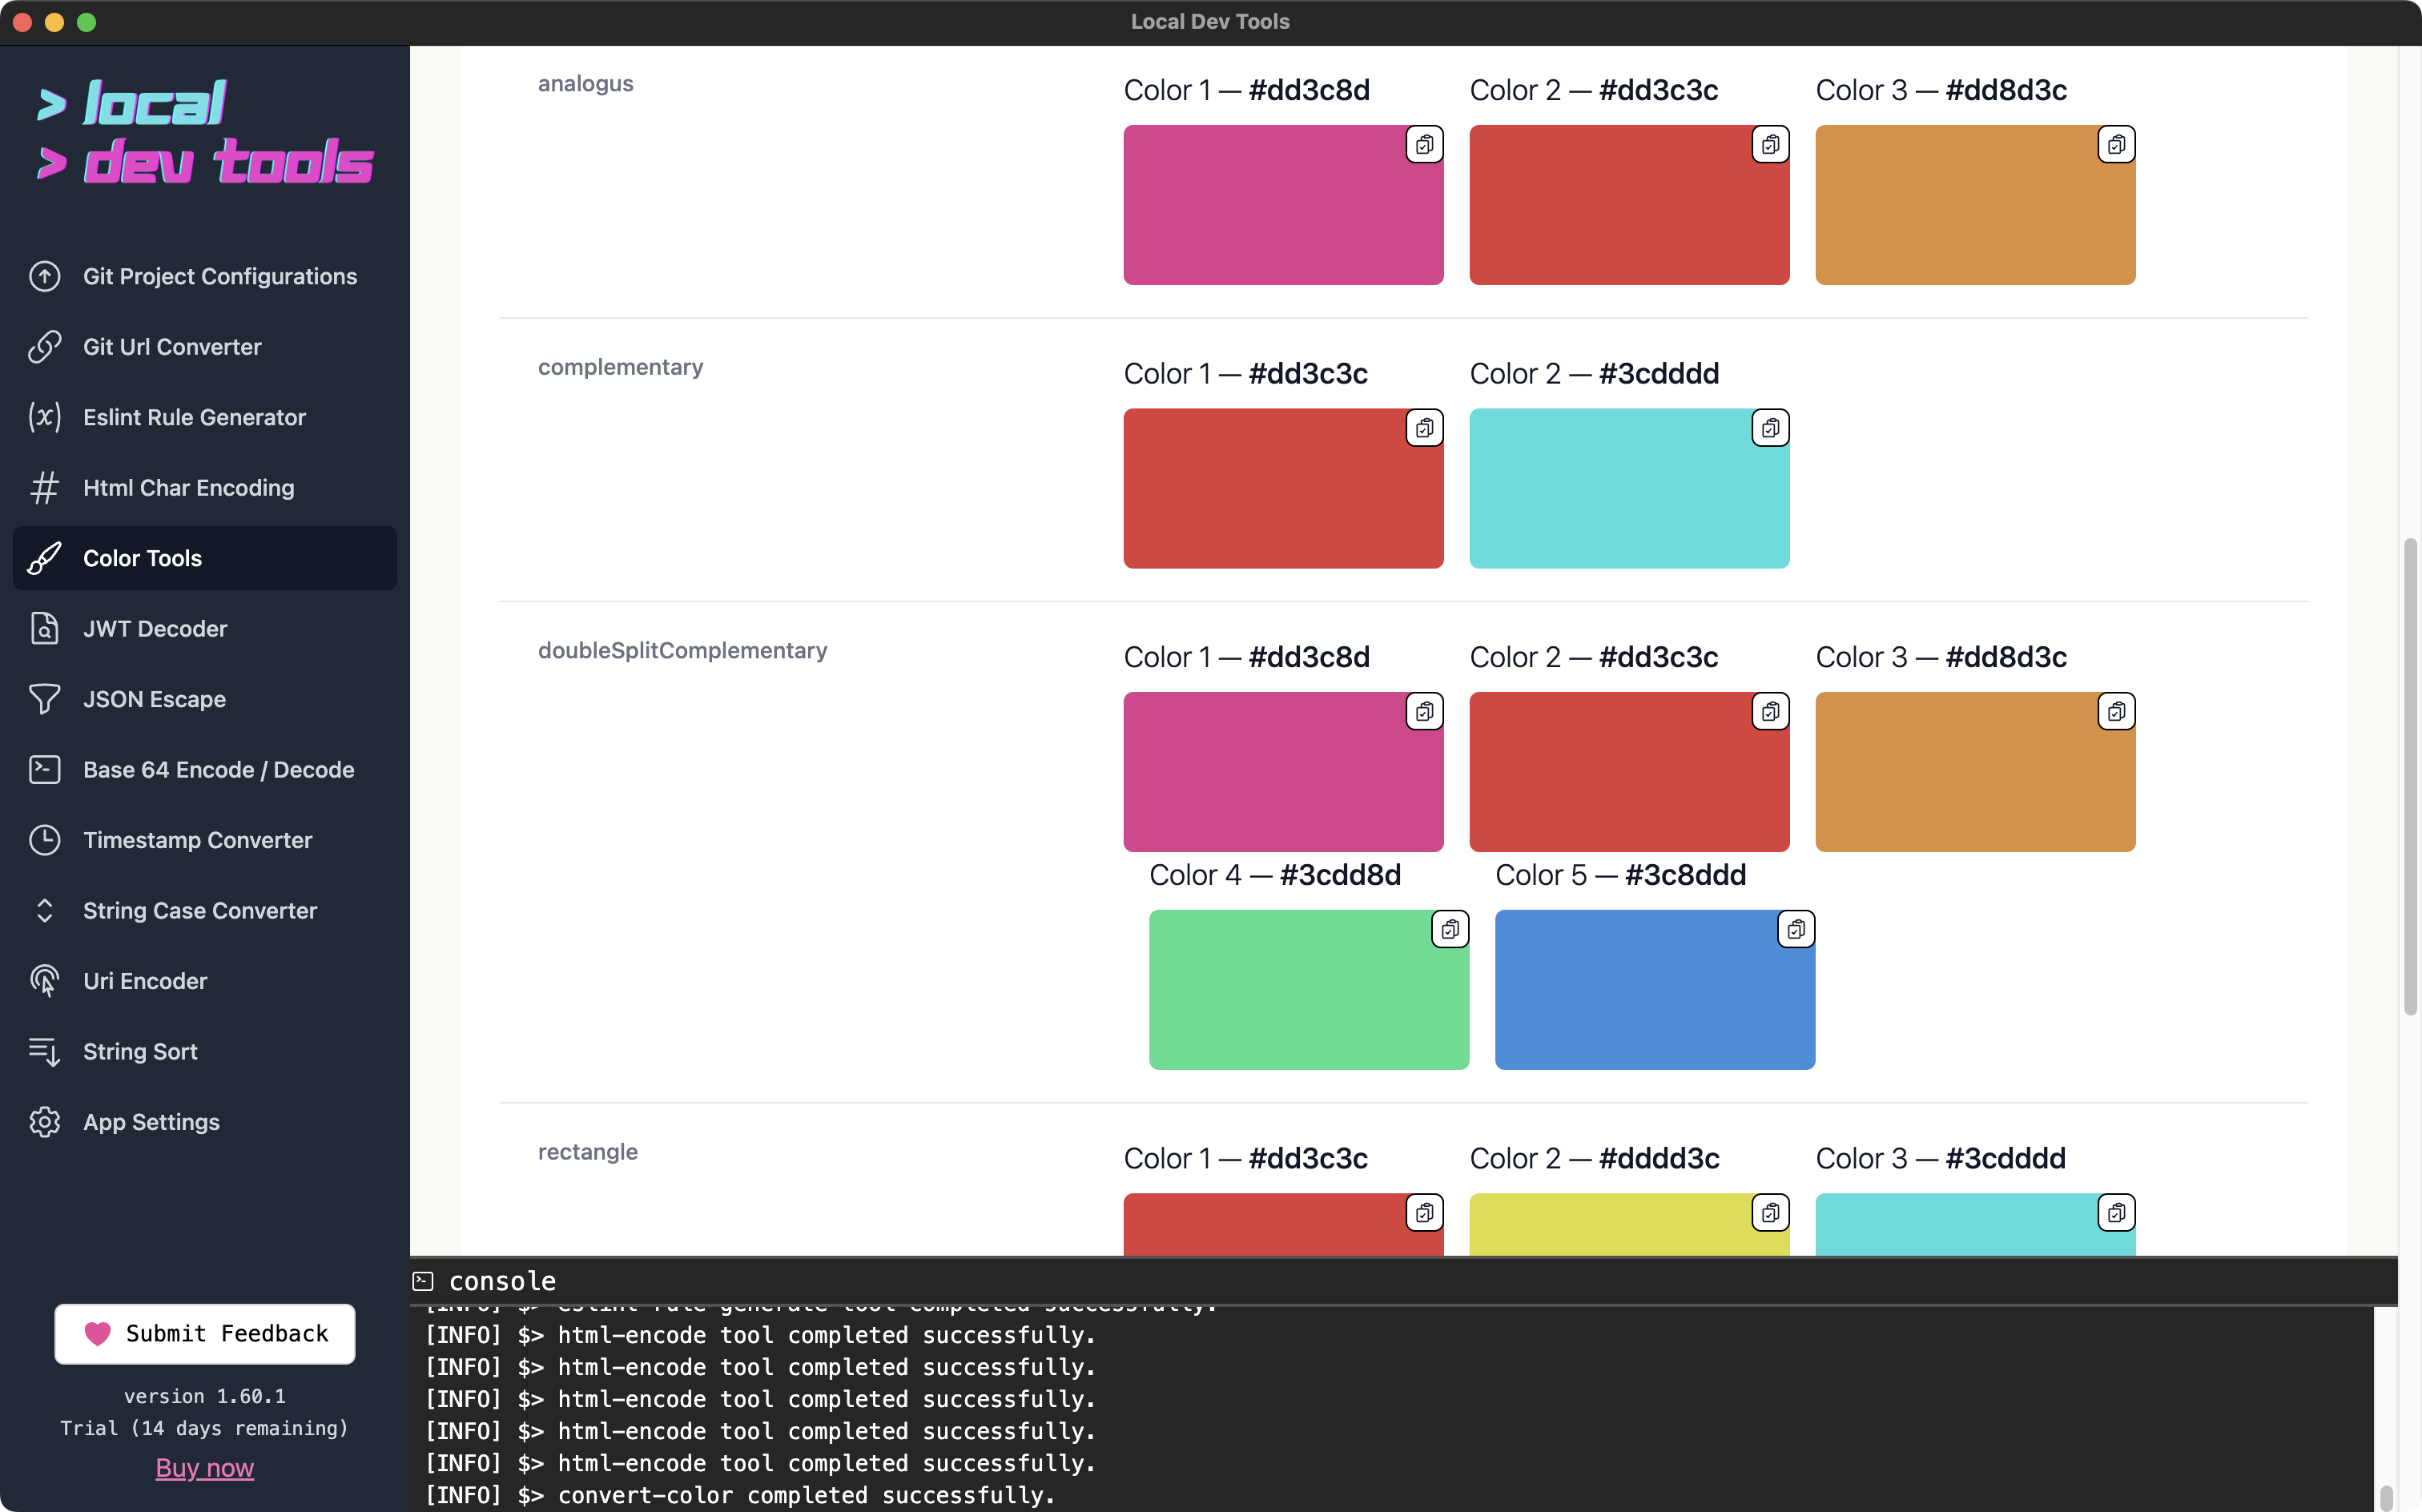Open App Settings

tap(205, 1122)
